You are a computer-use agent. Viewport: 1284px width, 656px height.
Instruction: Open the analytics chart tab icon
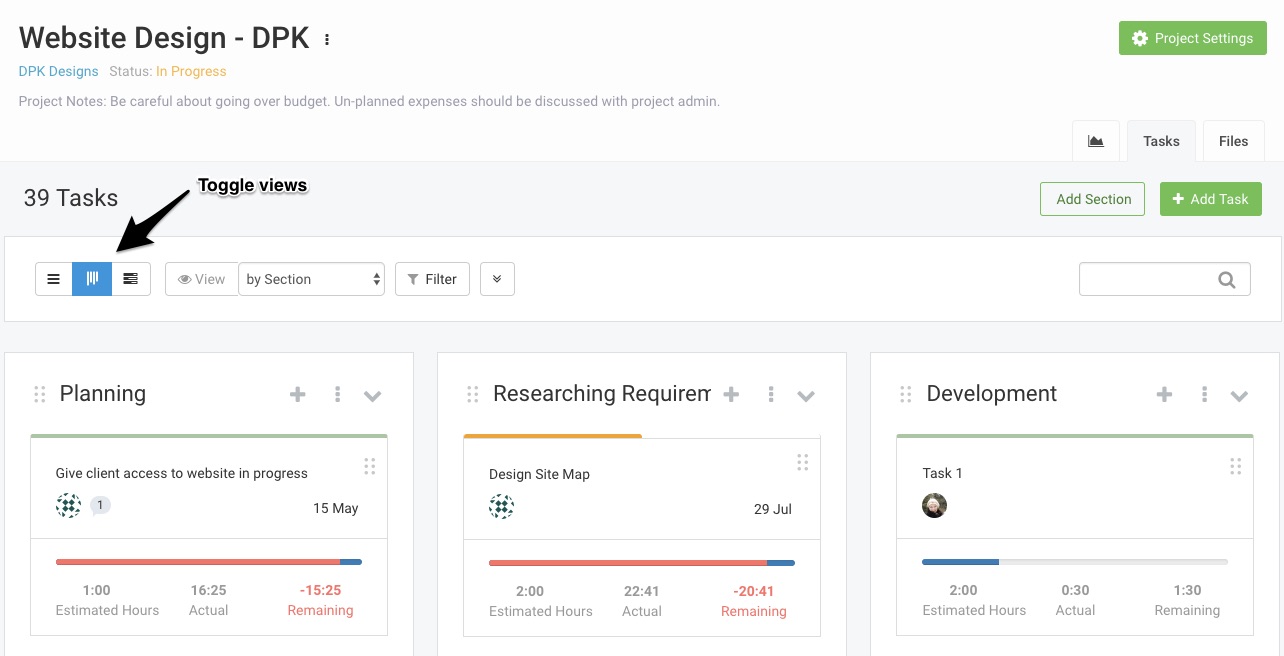point(1096,140)
